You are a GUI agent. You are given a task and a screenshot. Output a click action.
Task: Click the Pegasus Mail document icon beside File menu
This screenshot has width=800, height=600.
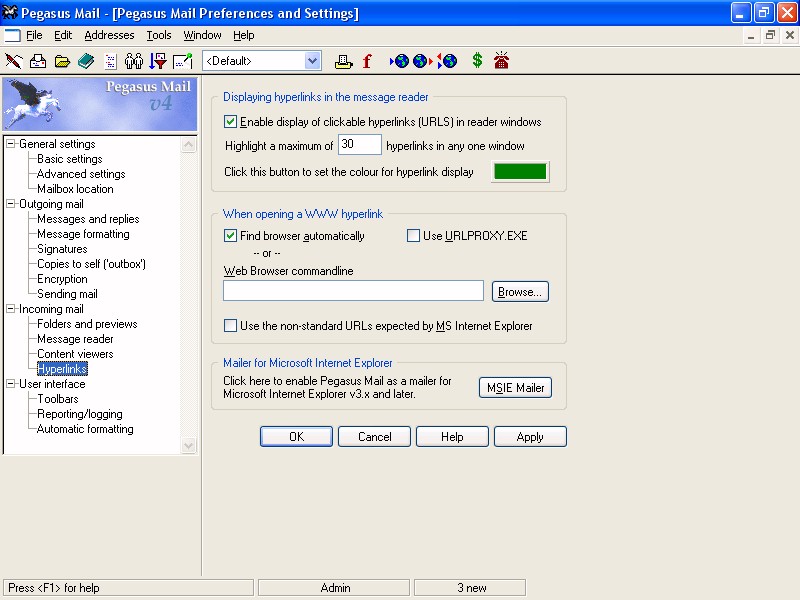[x=12, y=35]
